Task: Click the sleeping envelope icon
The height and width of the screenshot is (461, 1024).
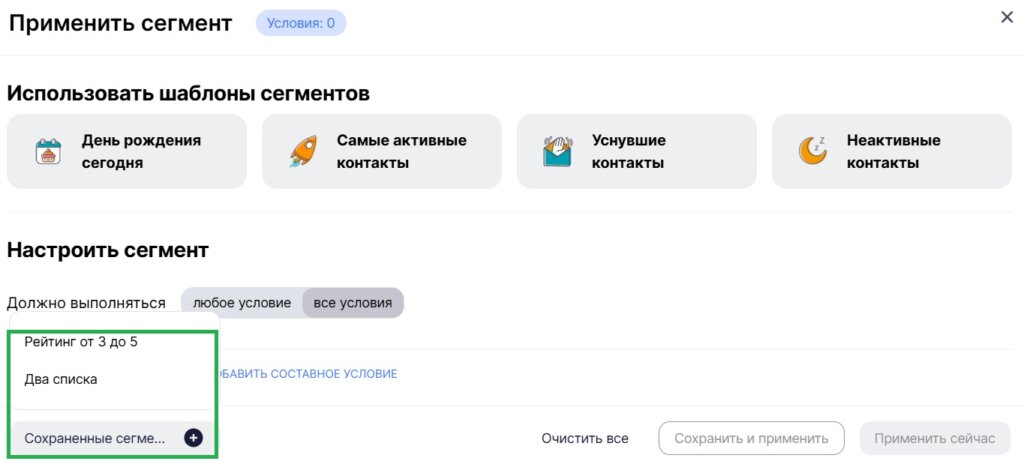Action: pyautogui.click(x=558, y=151)
